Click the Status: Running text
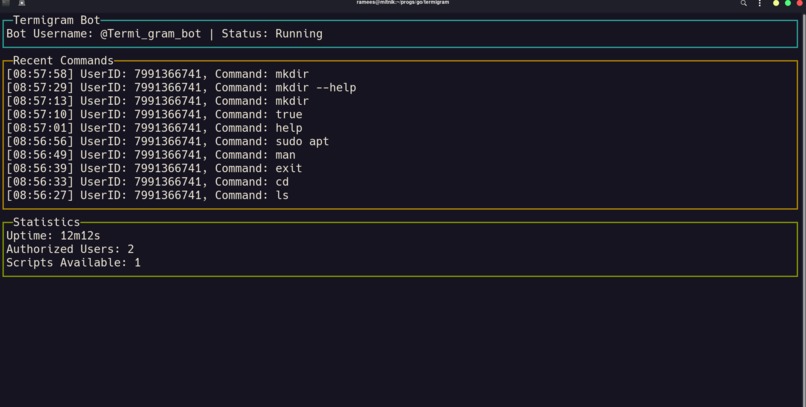The image size is (806, 407). point(272,34)
